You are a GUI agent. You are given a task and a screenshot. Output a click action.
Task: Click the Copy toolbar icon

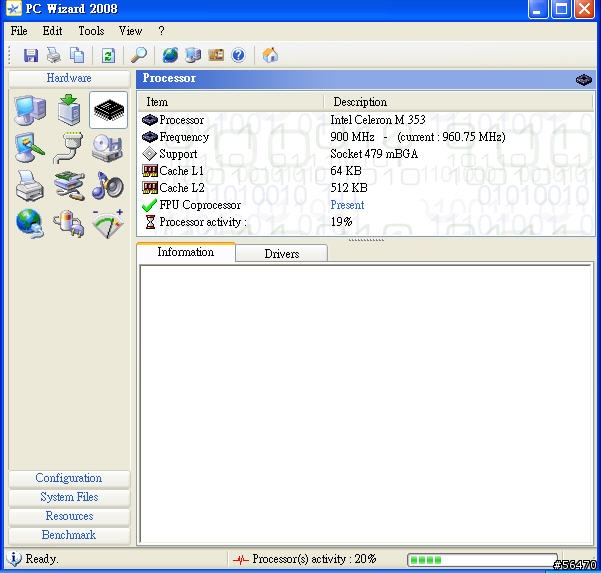[x=77, y=55]
